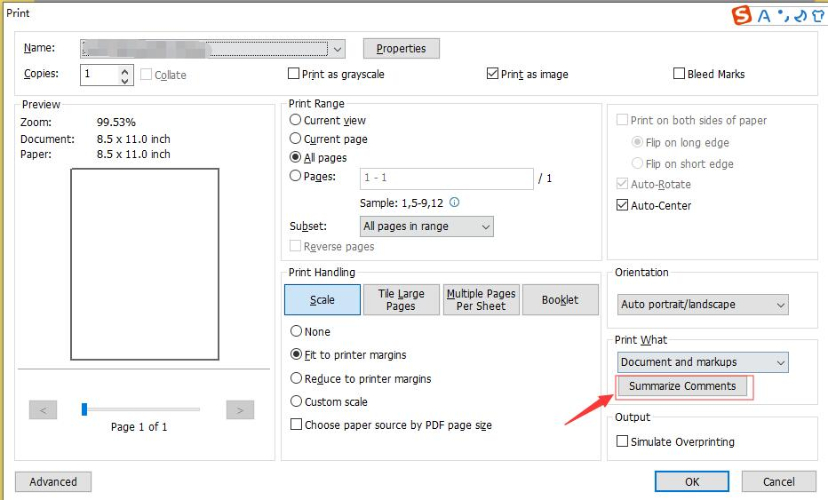Open the Print What dropdown
828x500 pixels.
pyautogui.click(x=703, y=362)
